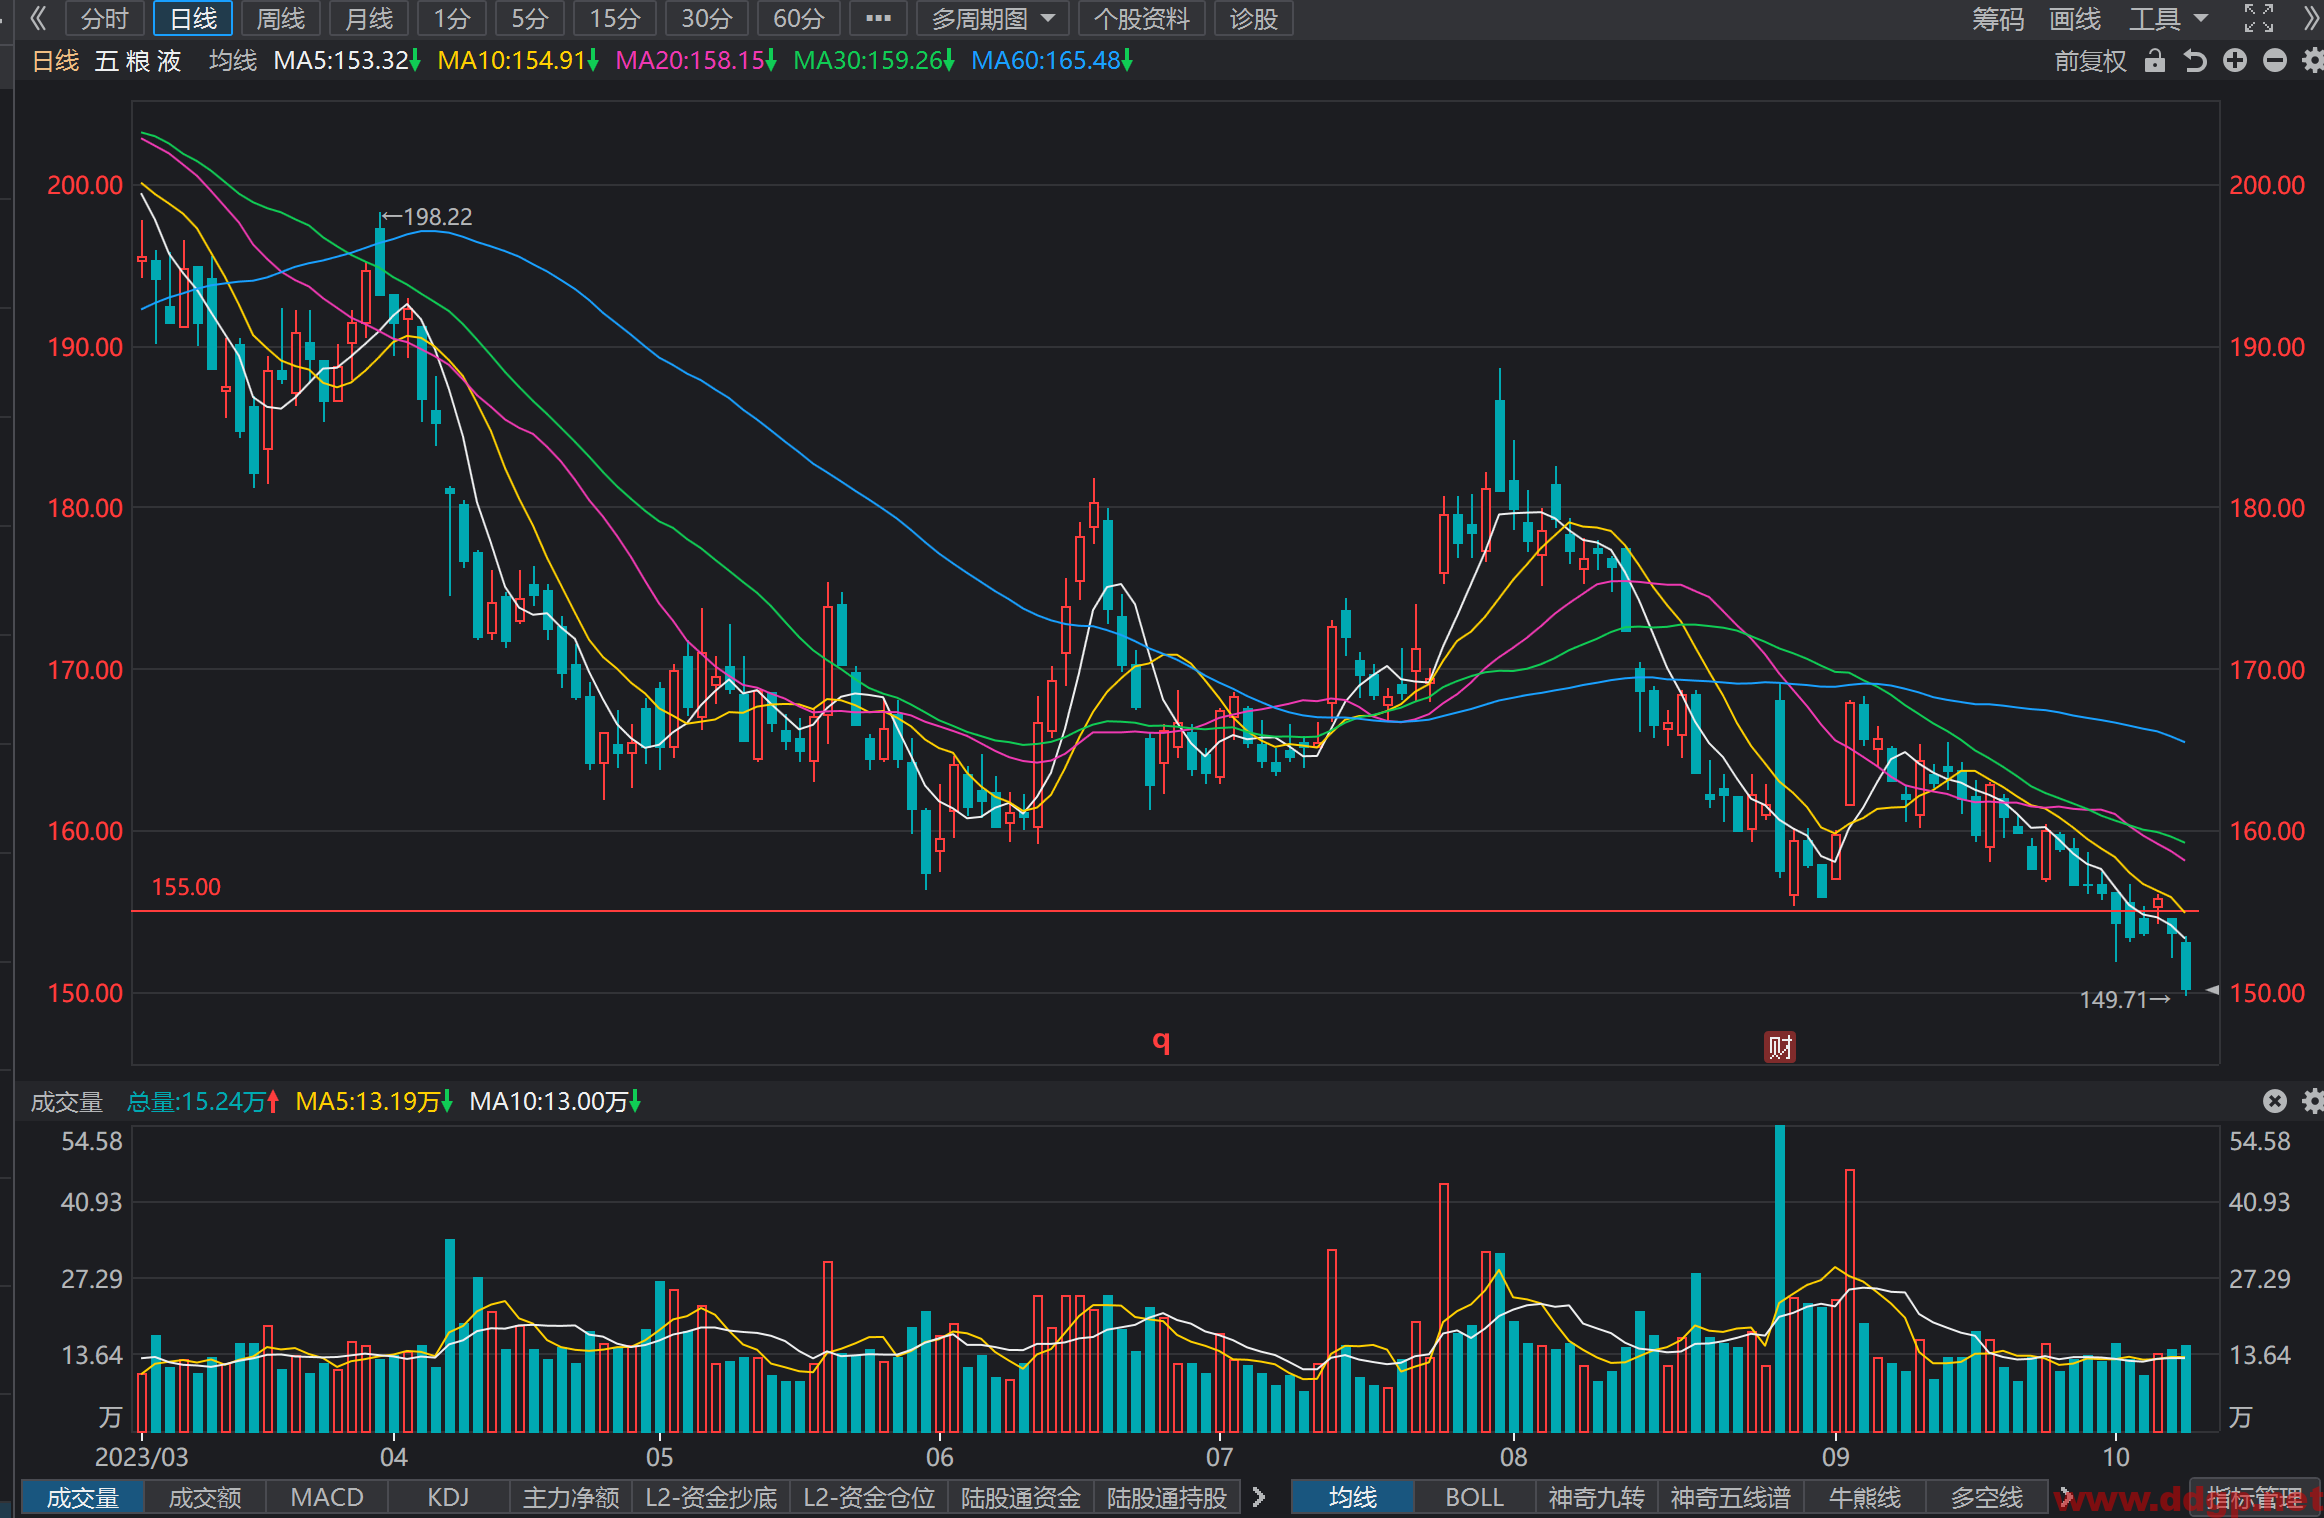The height and width of the screenshot is (1518, 2324).
Task: Select the MACD indicator tab
Action: coord(327,1497)
